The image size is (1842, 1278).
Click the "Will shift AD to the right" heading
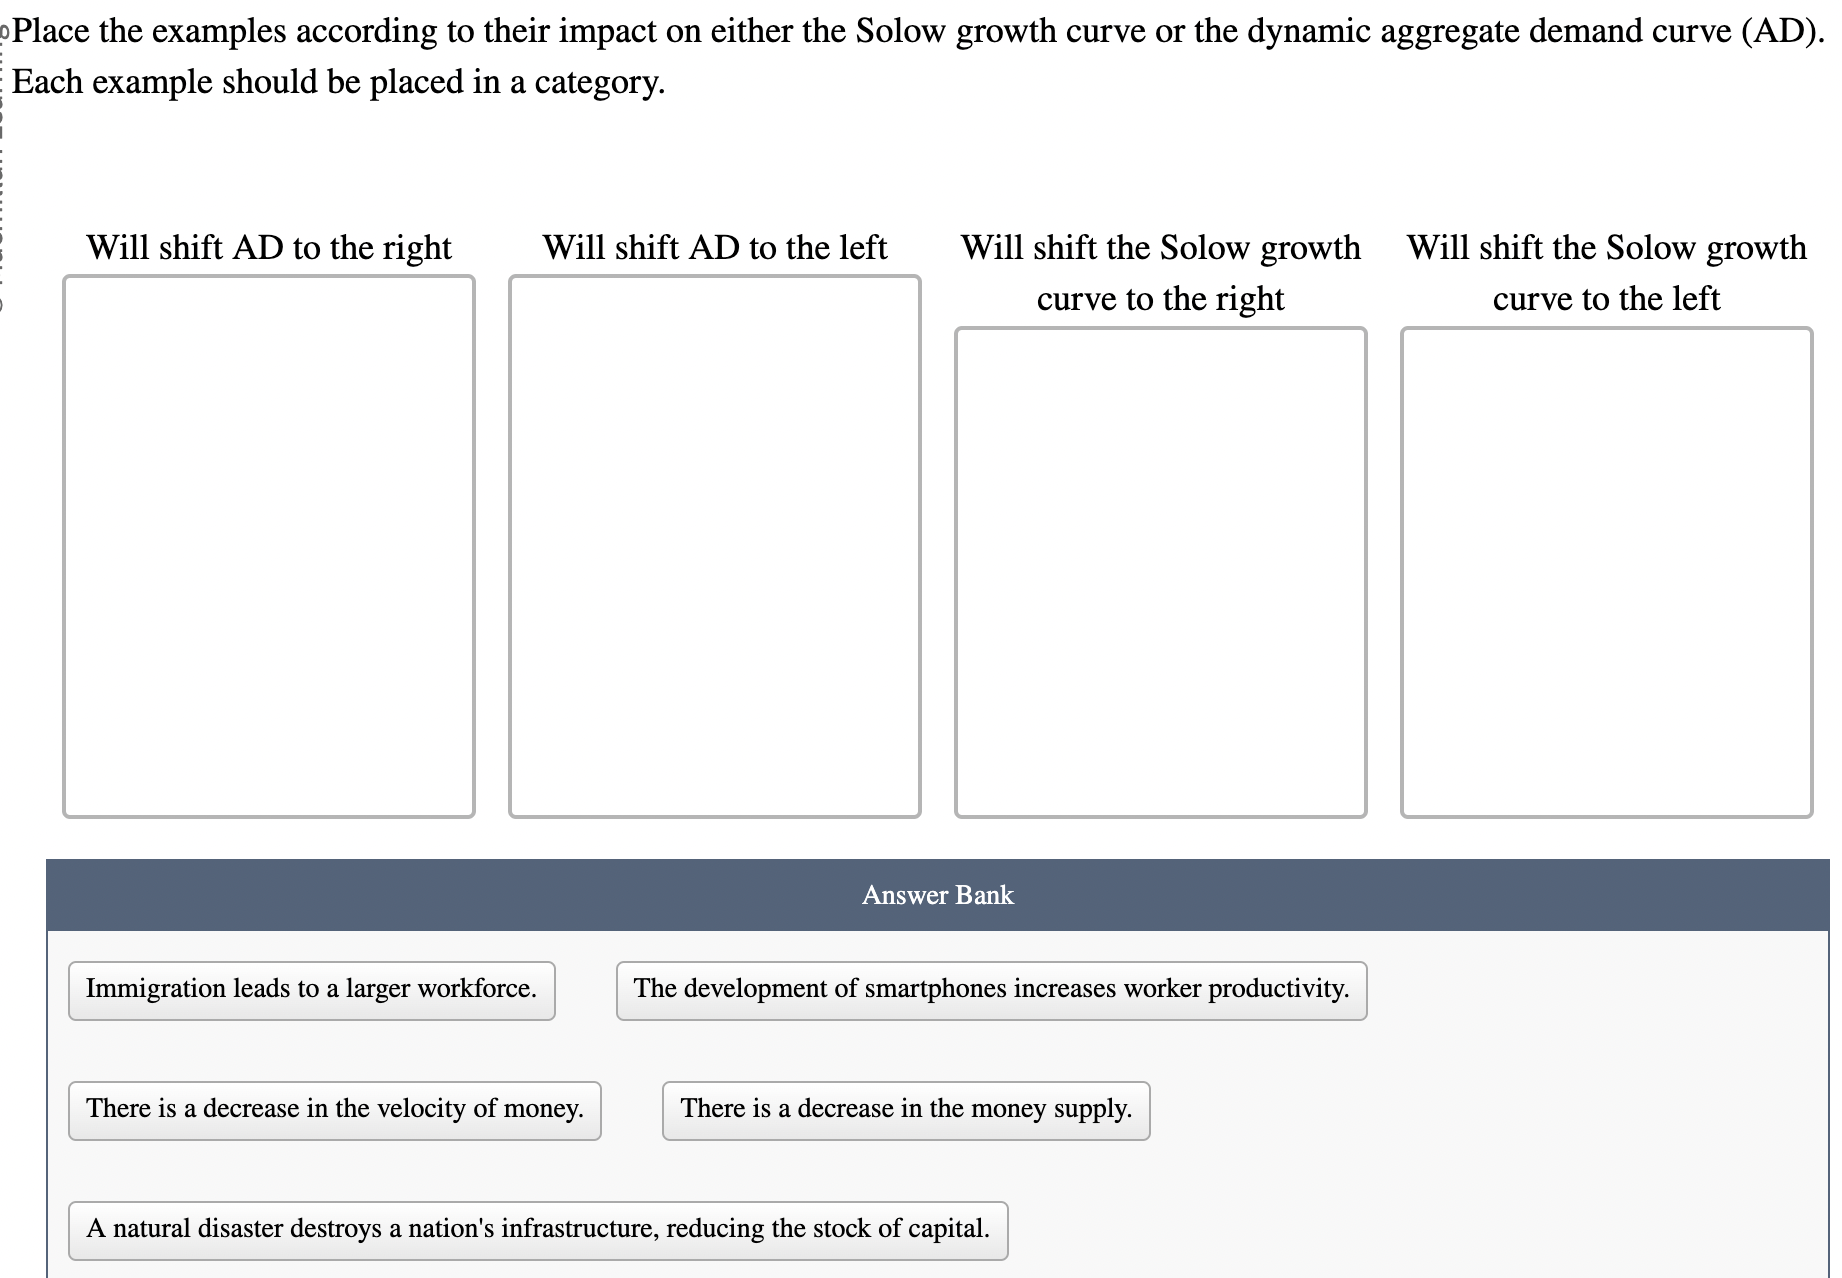(270, 247)
